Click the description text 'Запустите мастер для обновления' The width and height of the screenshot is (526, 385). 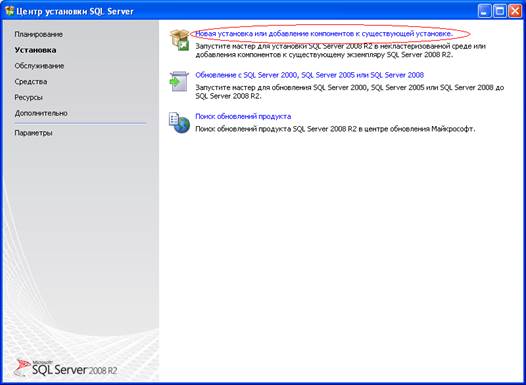point(350,92)
